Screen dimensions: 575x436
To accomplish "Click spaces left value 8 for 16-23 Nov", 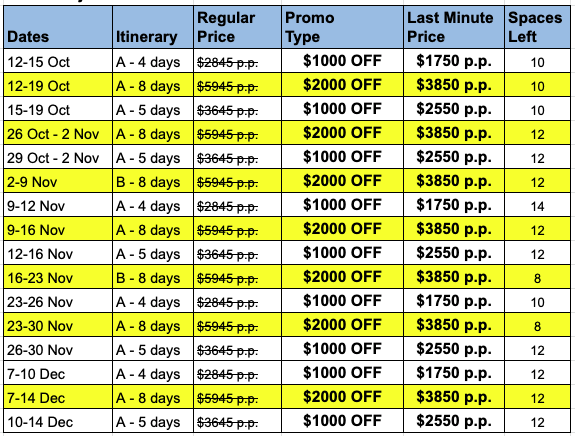I will click(537, 277).
